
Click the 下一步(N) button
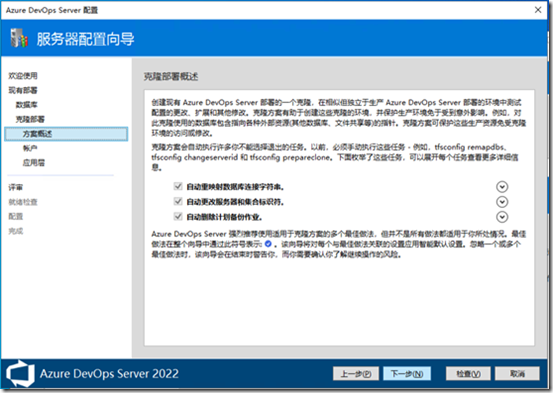point(407,374)
